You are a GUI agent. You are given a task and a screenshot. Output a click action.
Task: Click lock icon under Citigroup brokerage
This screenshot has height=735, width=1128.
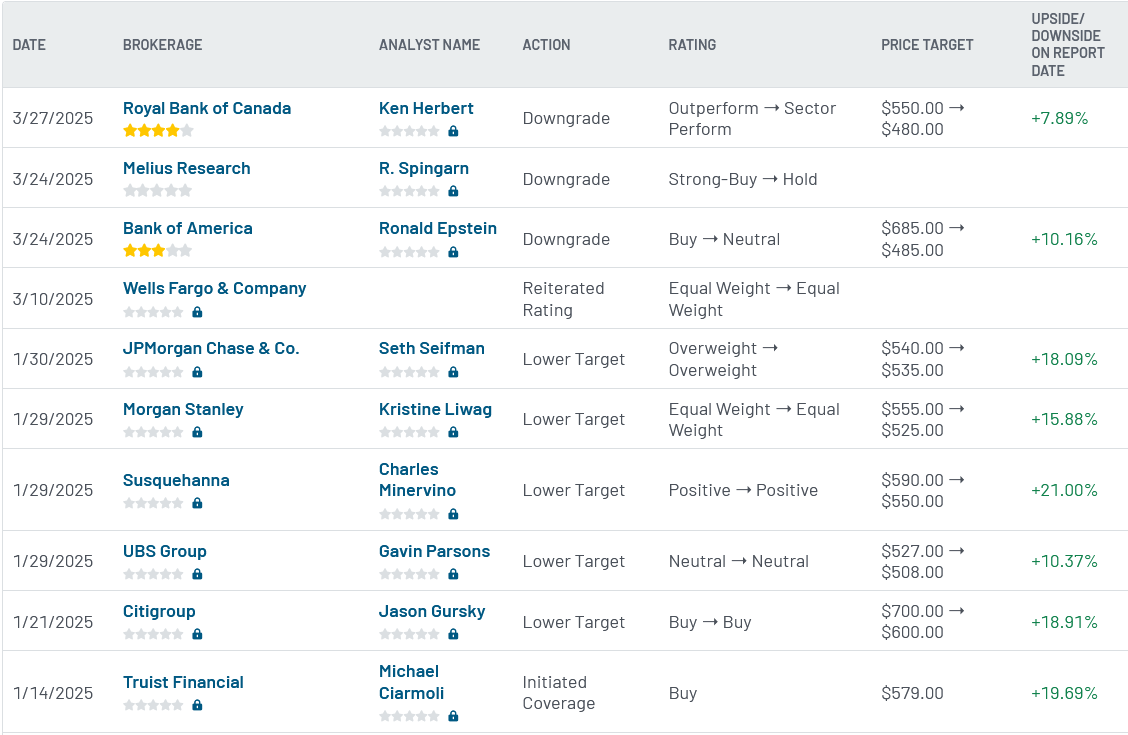point(197,634)
